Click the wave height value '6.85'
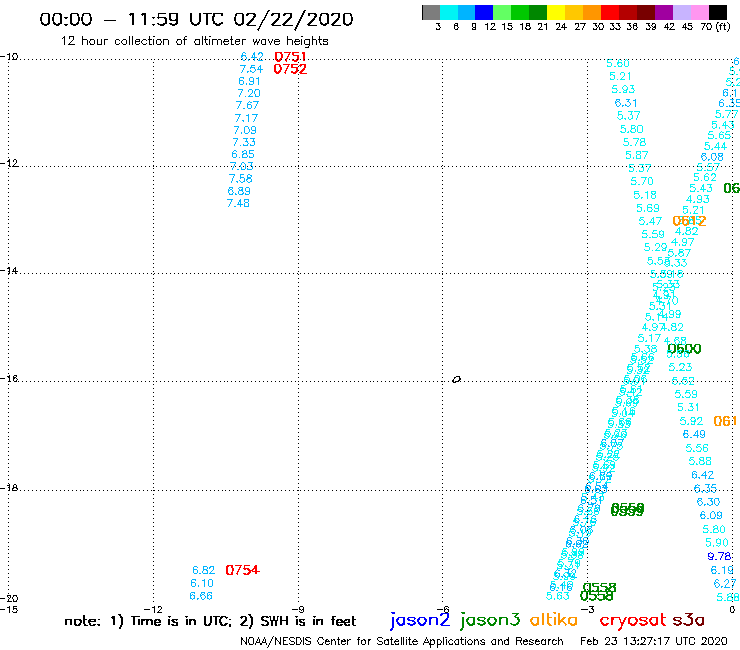Viewport: 740px width, 650px height. 243,154
